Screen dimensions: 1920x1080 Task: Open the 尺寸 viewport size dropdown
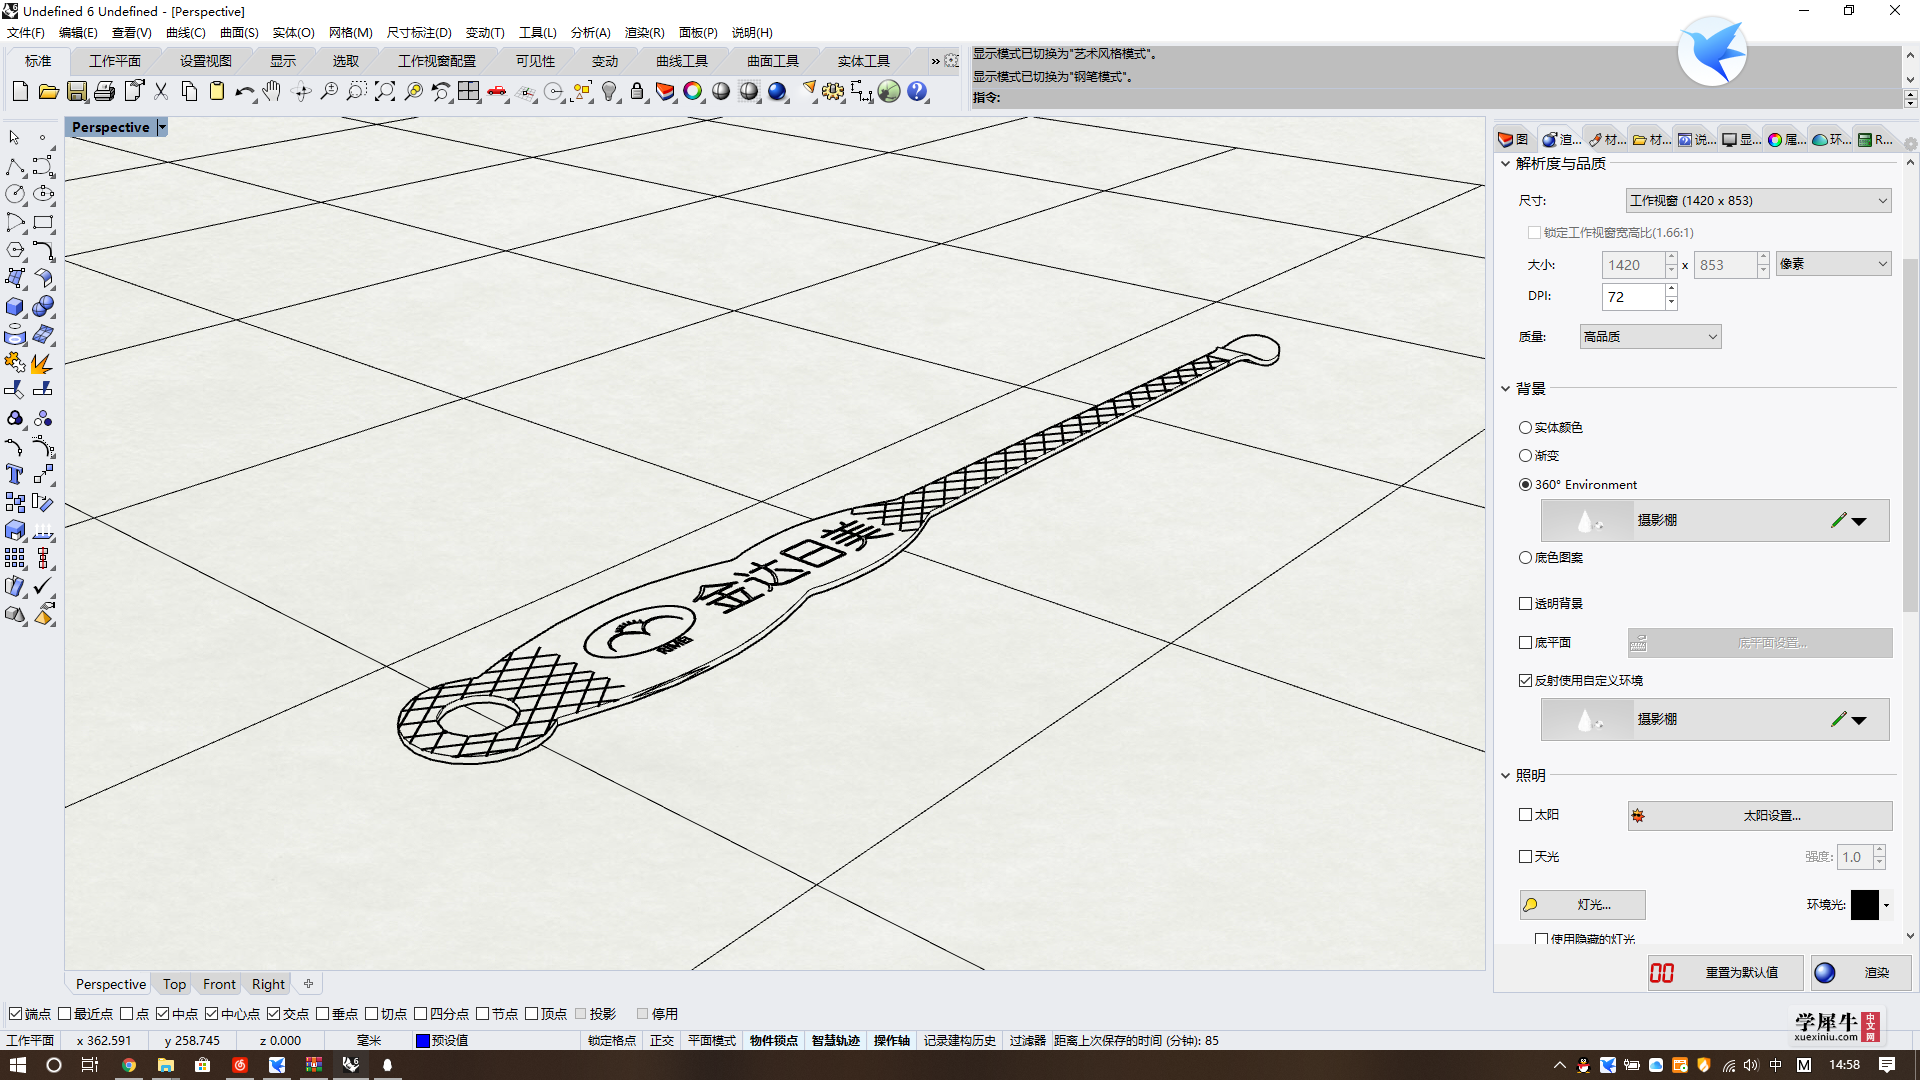[1758, 201]
